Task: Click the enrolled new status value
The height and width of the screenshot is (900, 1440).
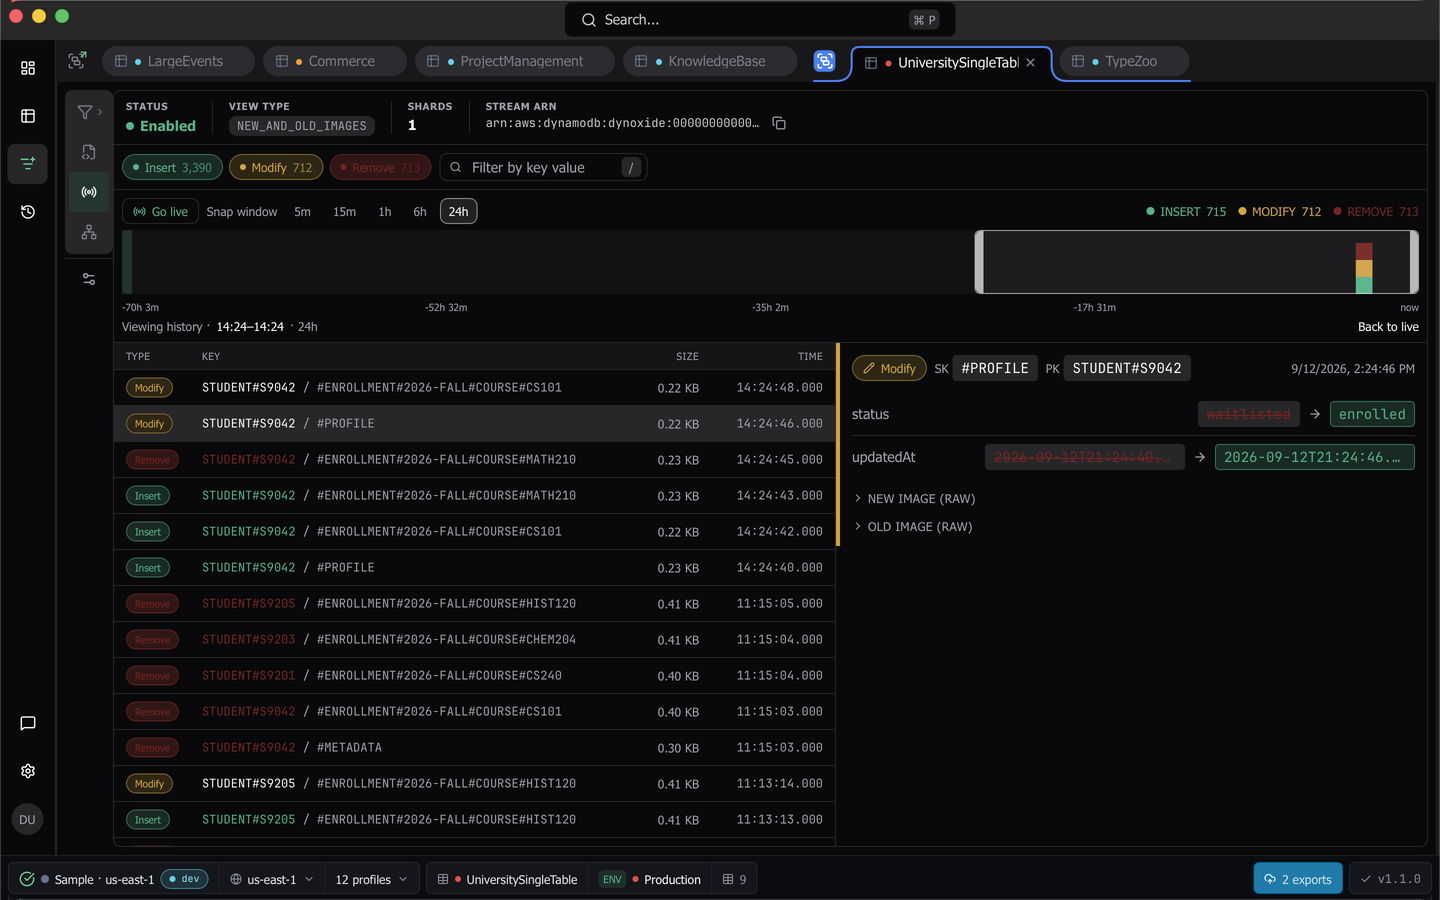Action: point(1372,414)
